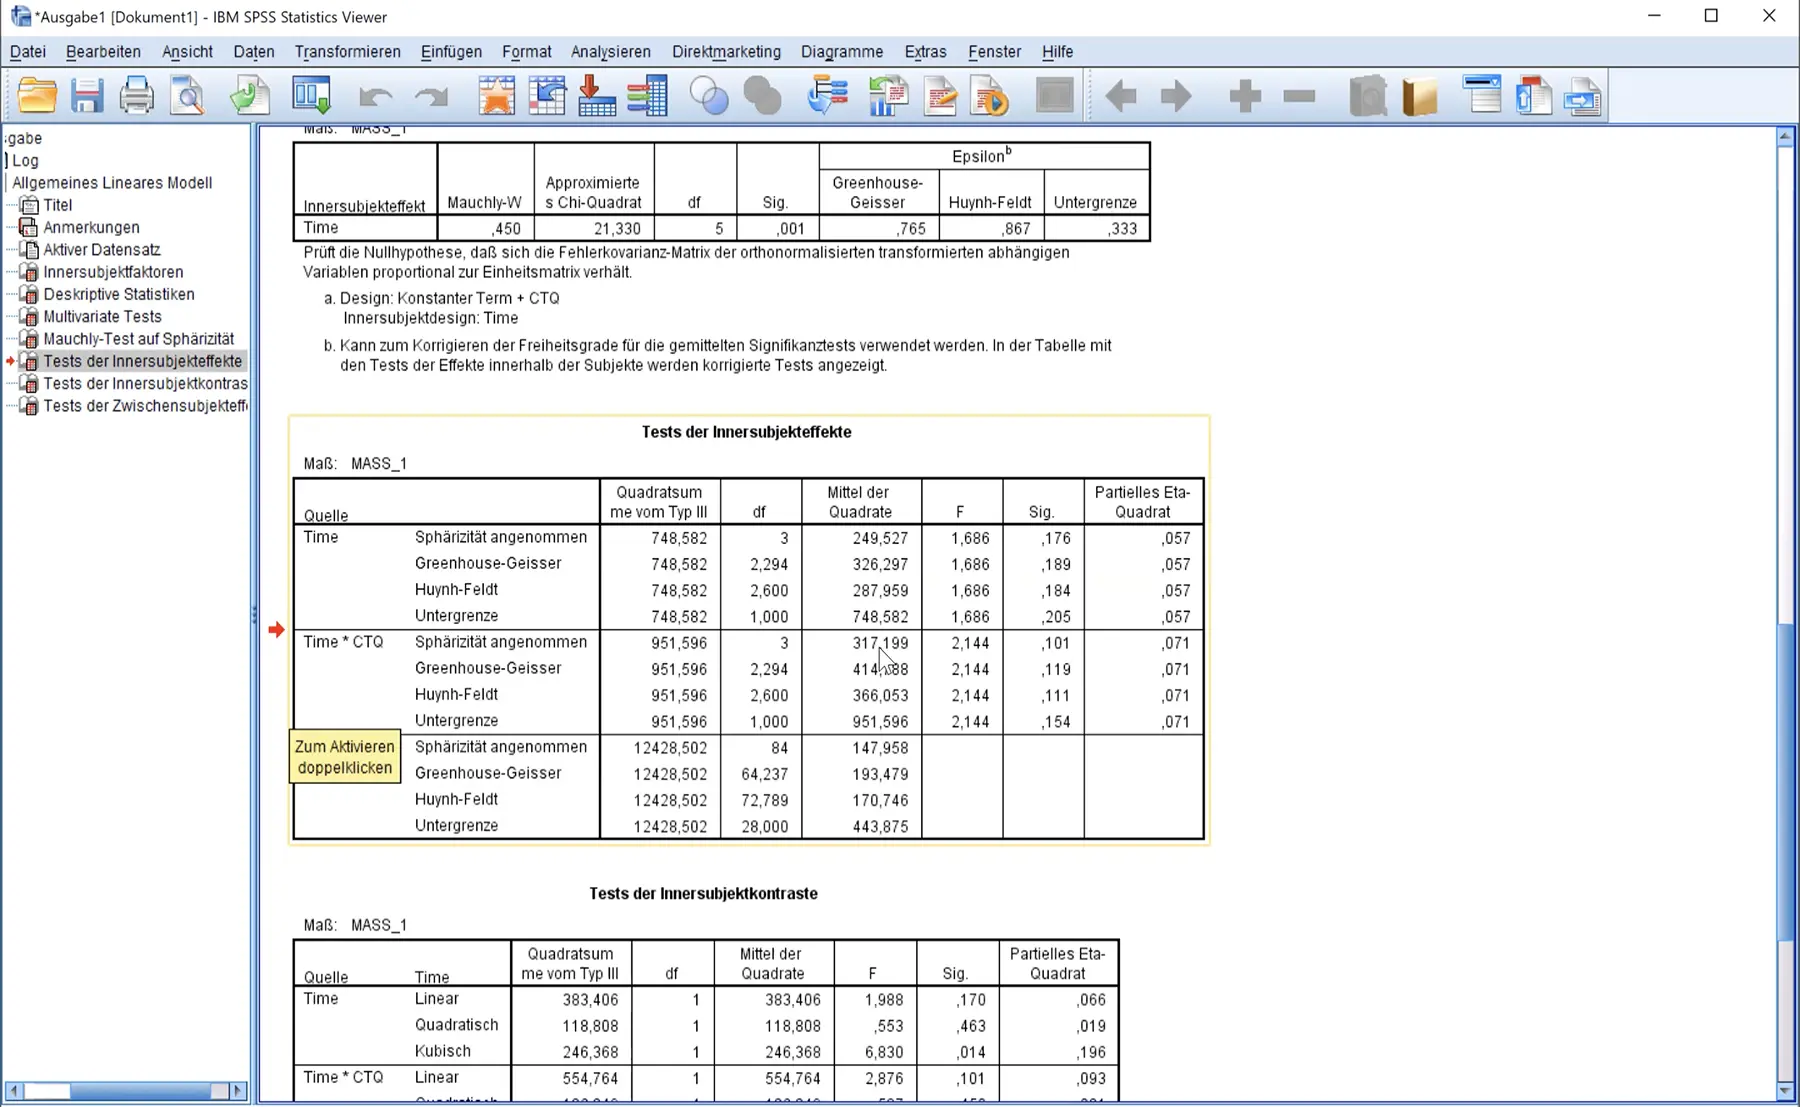Click the Go to Variable icon
1800x1107 pixels.
(597, 96)
